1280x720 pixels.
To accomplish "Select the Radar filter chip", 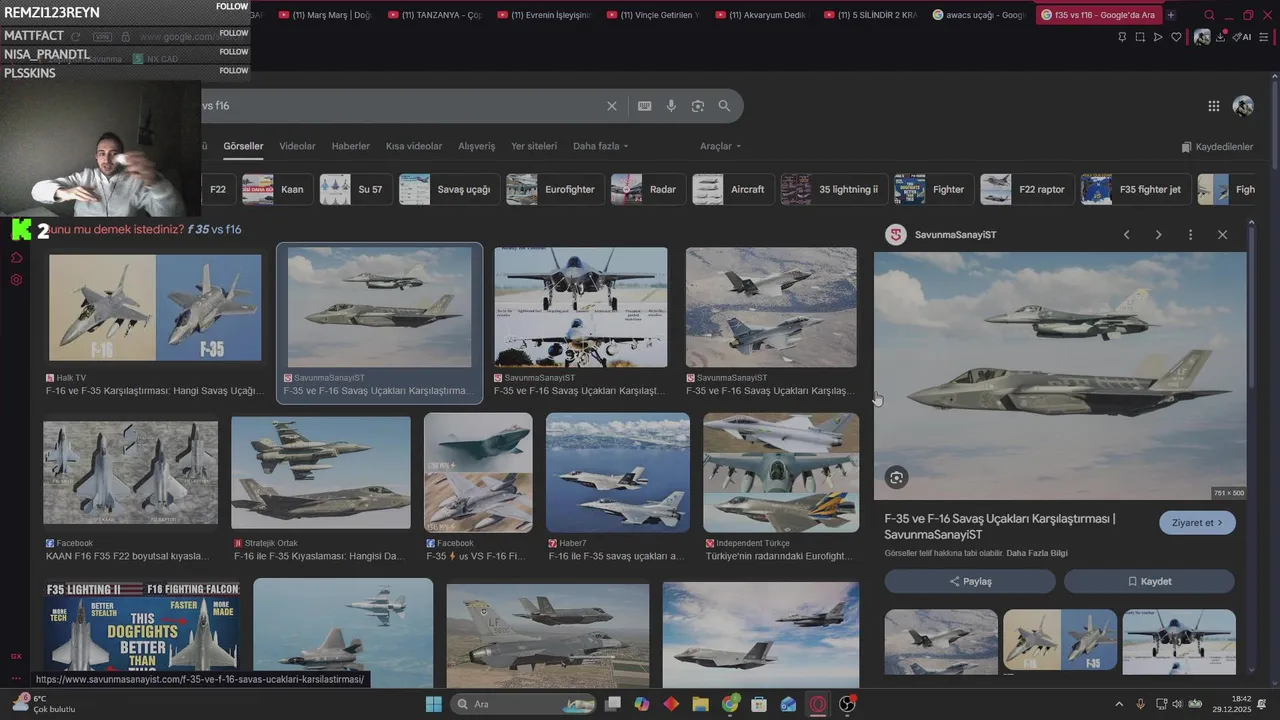I will coord(648,189).
